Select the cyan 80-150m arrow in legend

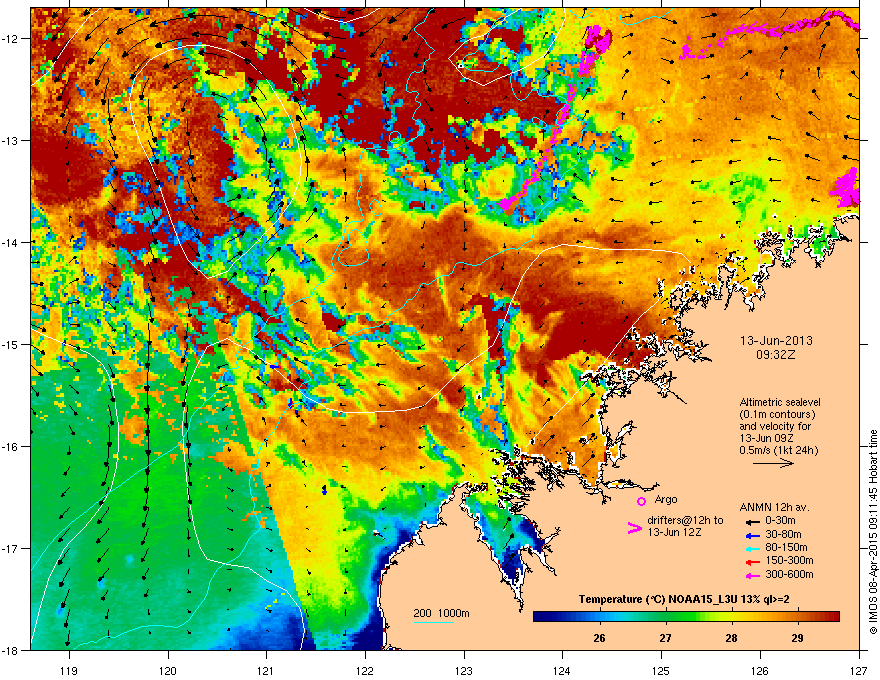point(753,548)
